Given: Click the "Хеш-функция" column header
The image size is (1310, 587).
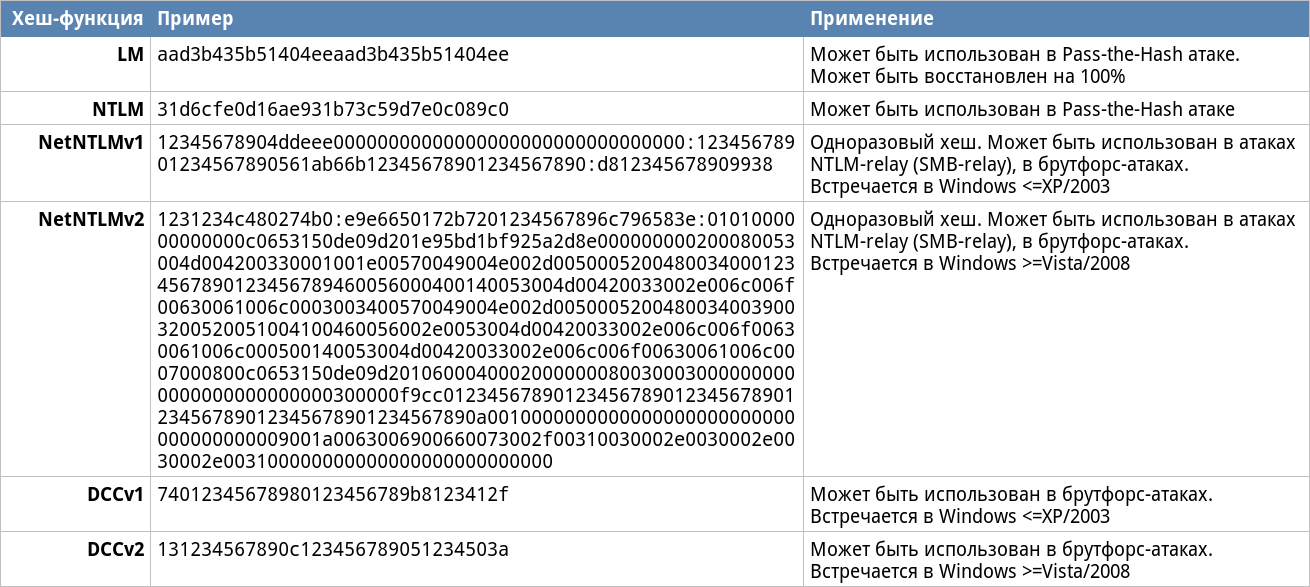Looking at the screenshot, I should click(77, 19).
